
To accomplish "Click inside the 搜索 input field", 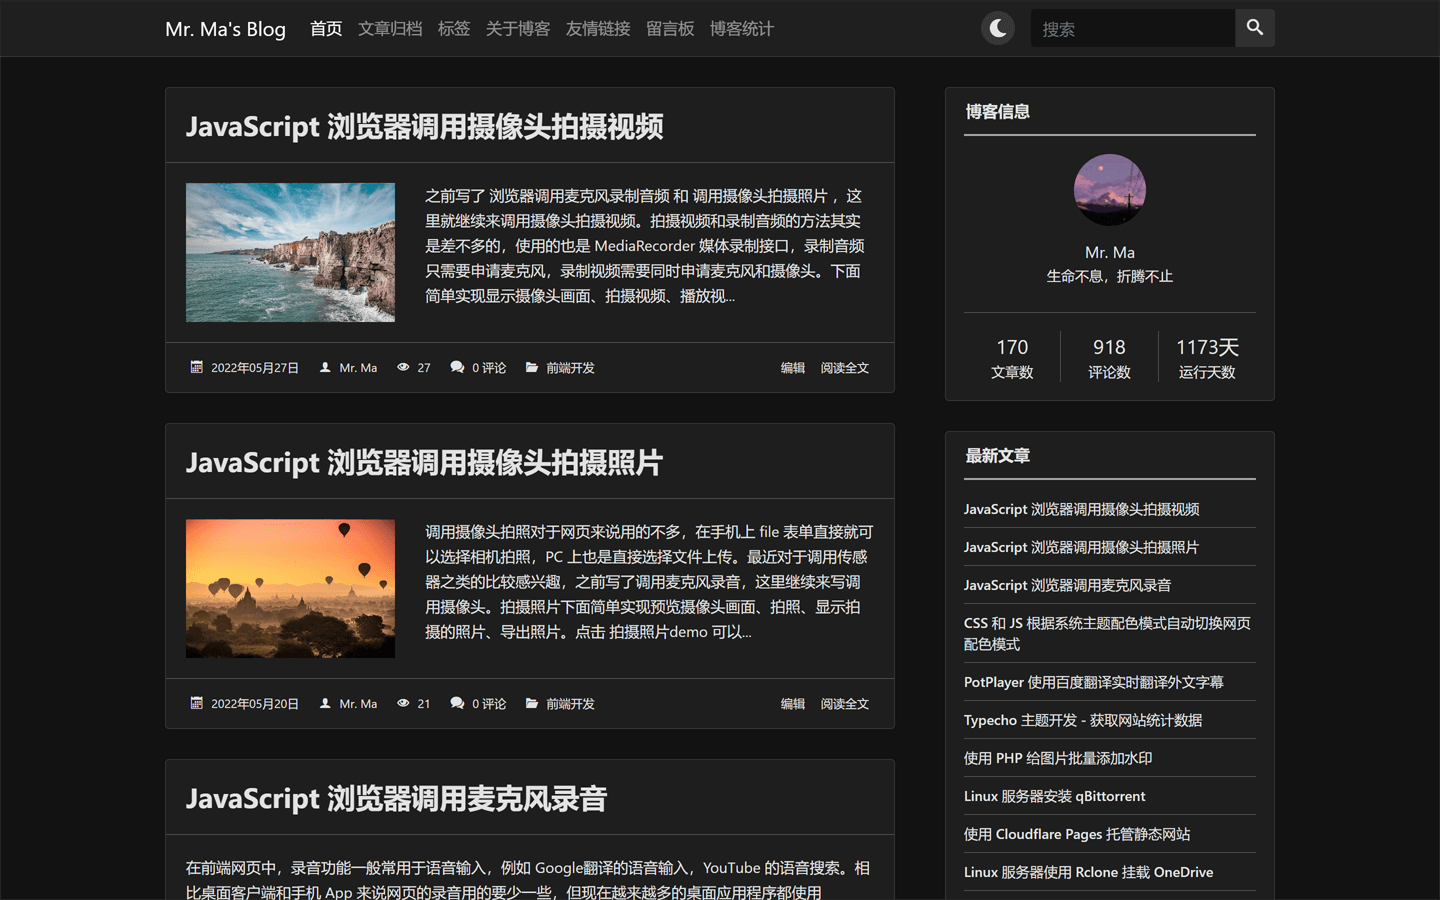I will [x=1131, y=28].
